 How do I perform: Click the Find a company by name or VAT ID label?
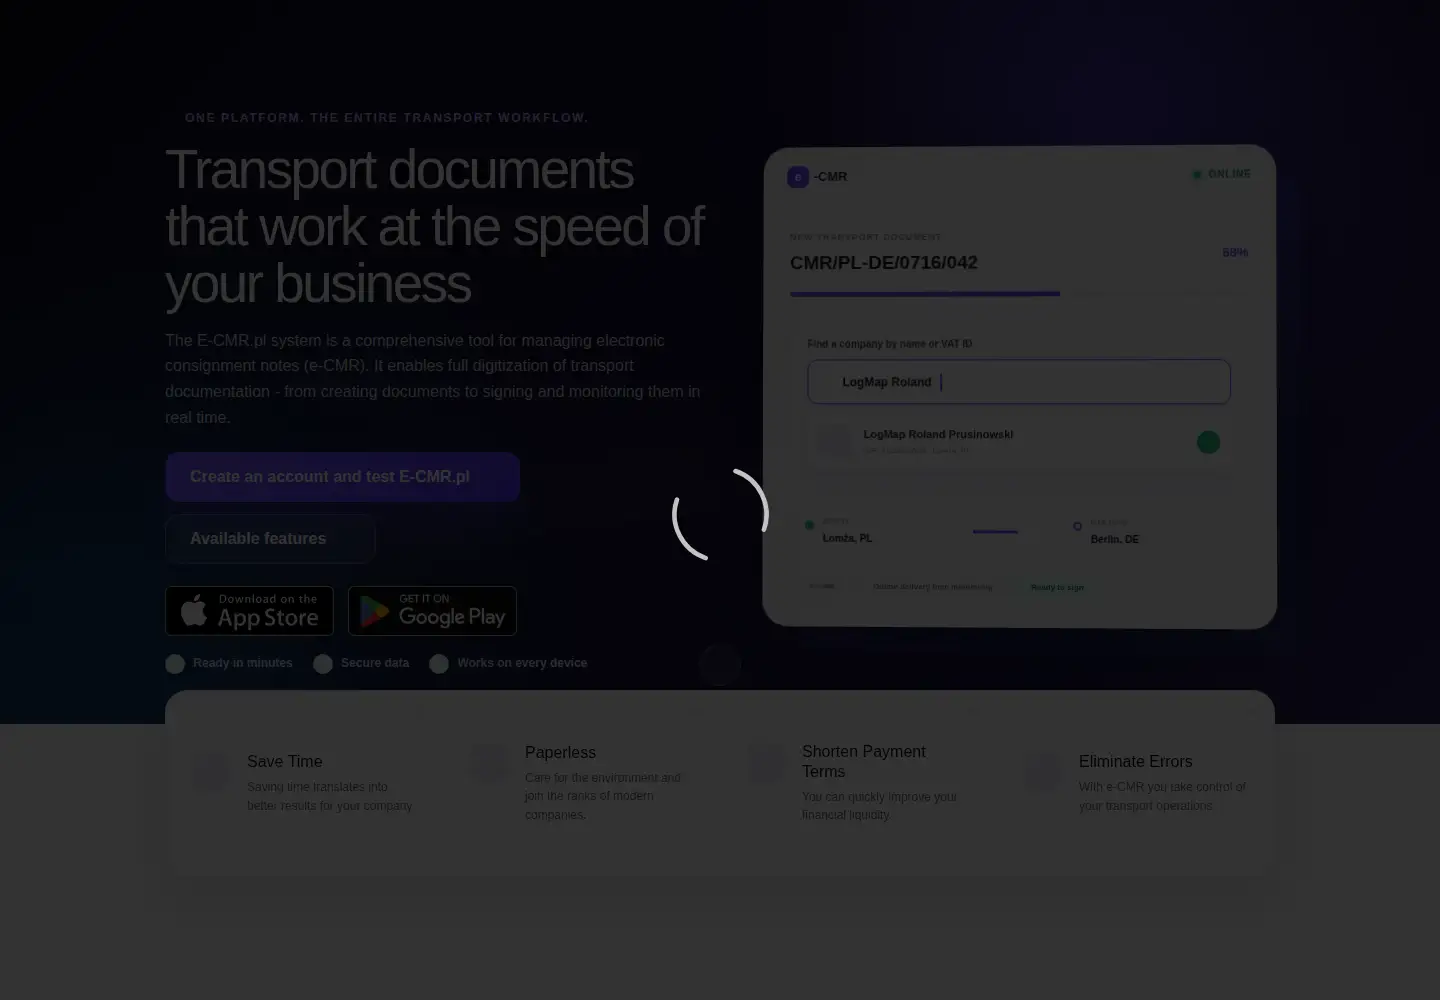[890, 344]
